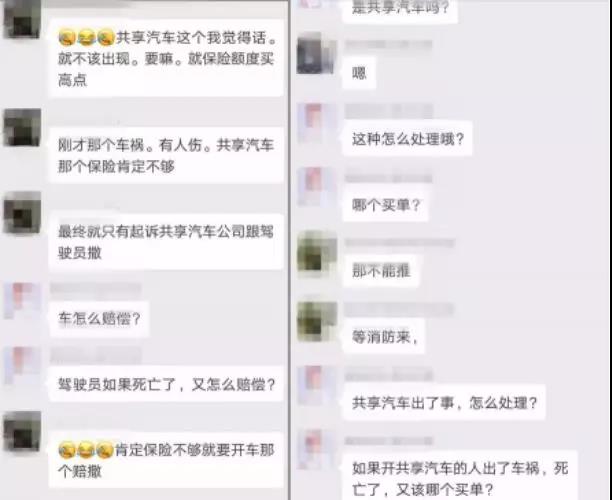Click laughing emoji in '肯定保险不够' message
This screenshot has height=500, width=612.
[86, 450]
